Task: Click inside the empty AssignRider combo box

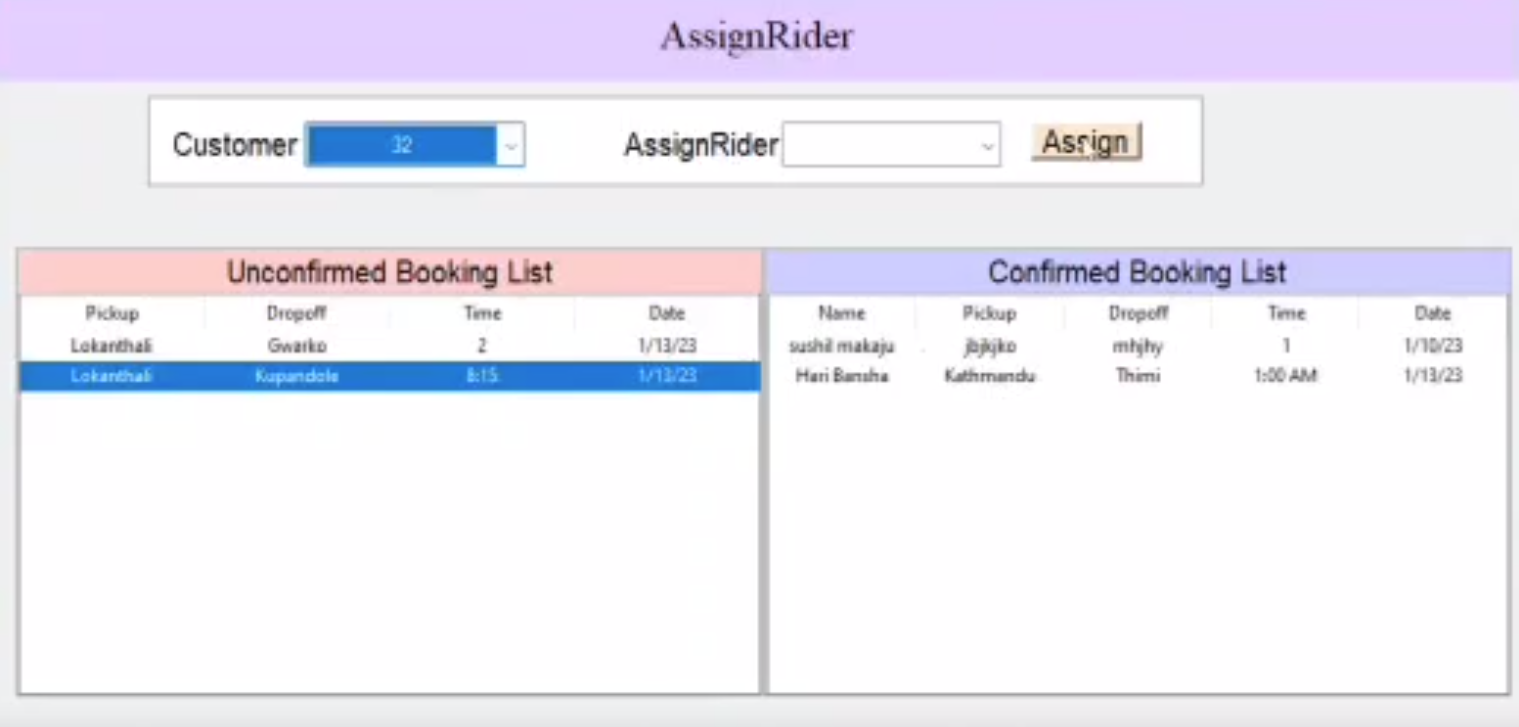Action: (x=878, y=146)
